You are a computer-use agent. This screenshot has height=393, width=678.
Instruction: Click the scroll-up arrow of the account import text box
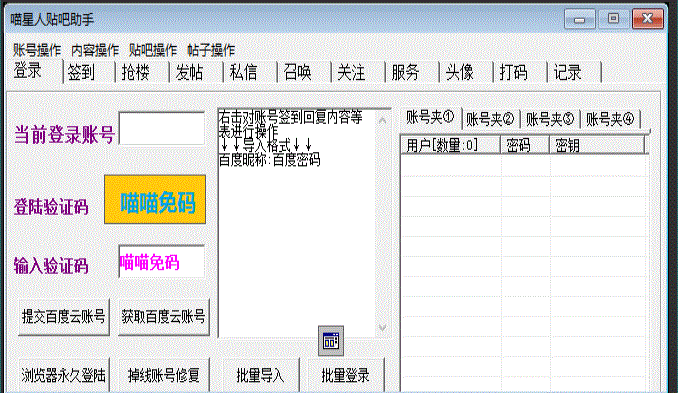[383, 120]
